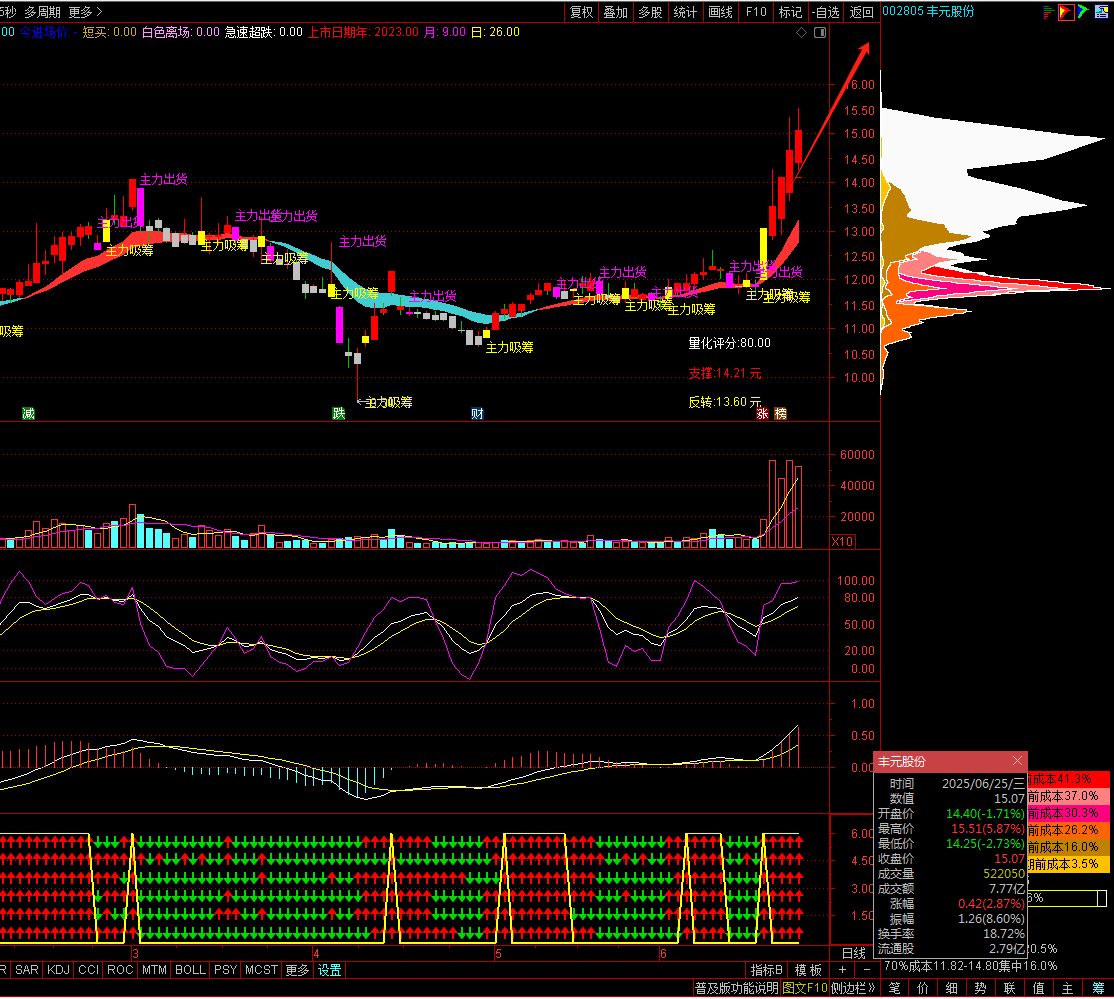Select the KDJ indicator tab
The image size is (1114, 999).
coord(59,970)
